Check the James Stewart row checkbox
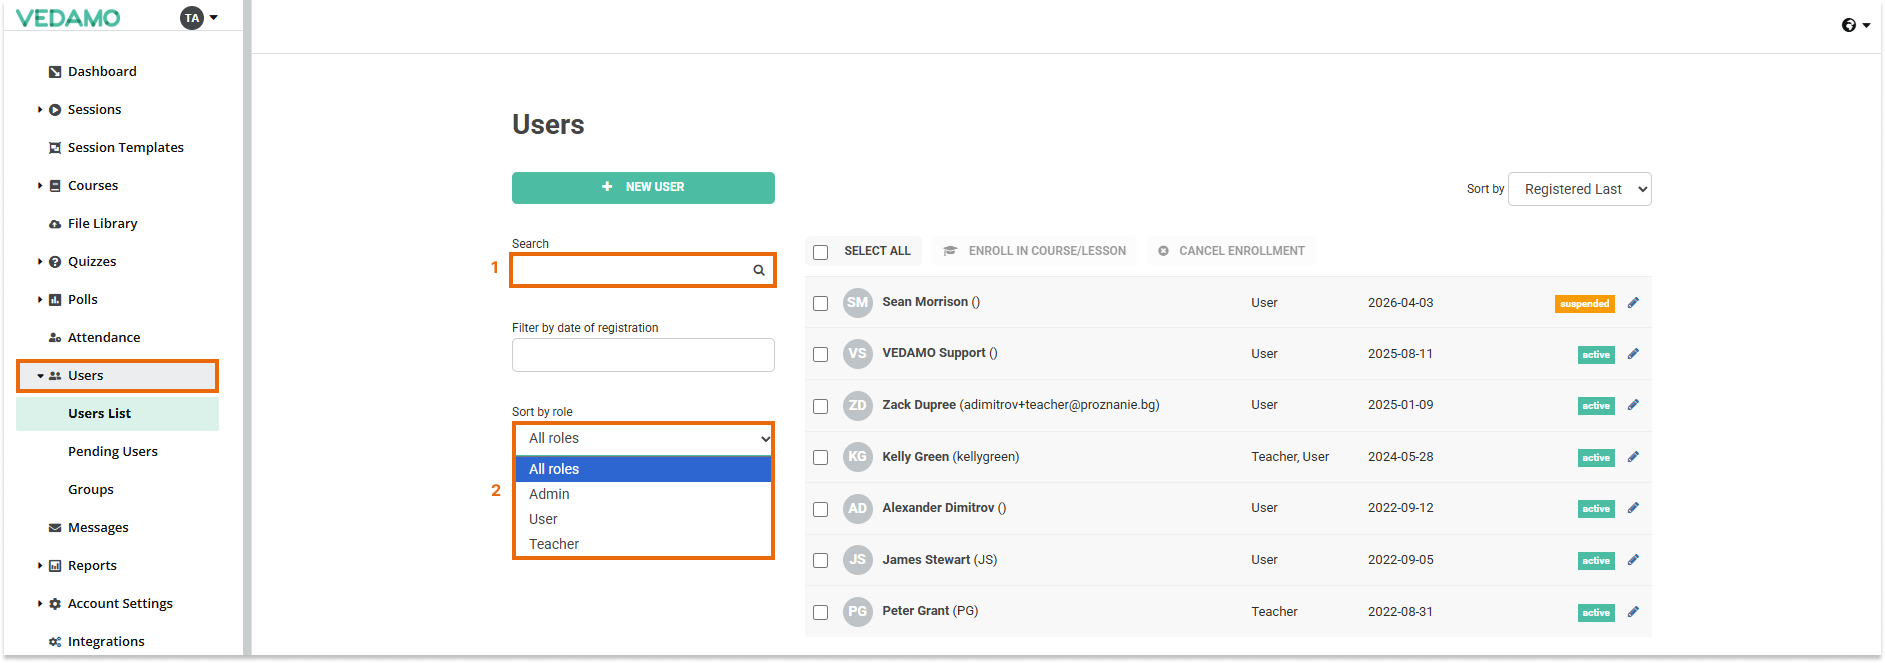 [x=821, y=560]
